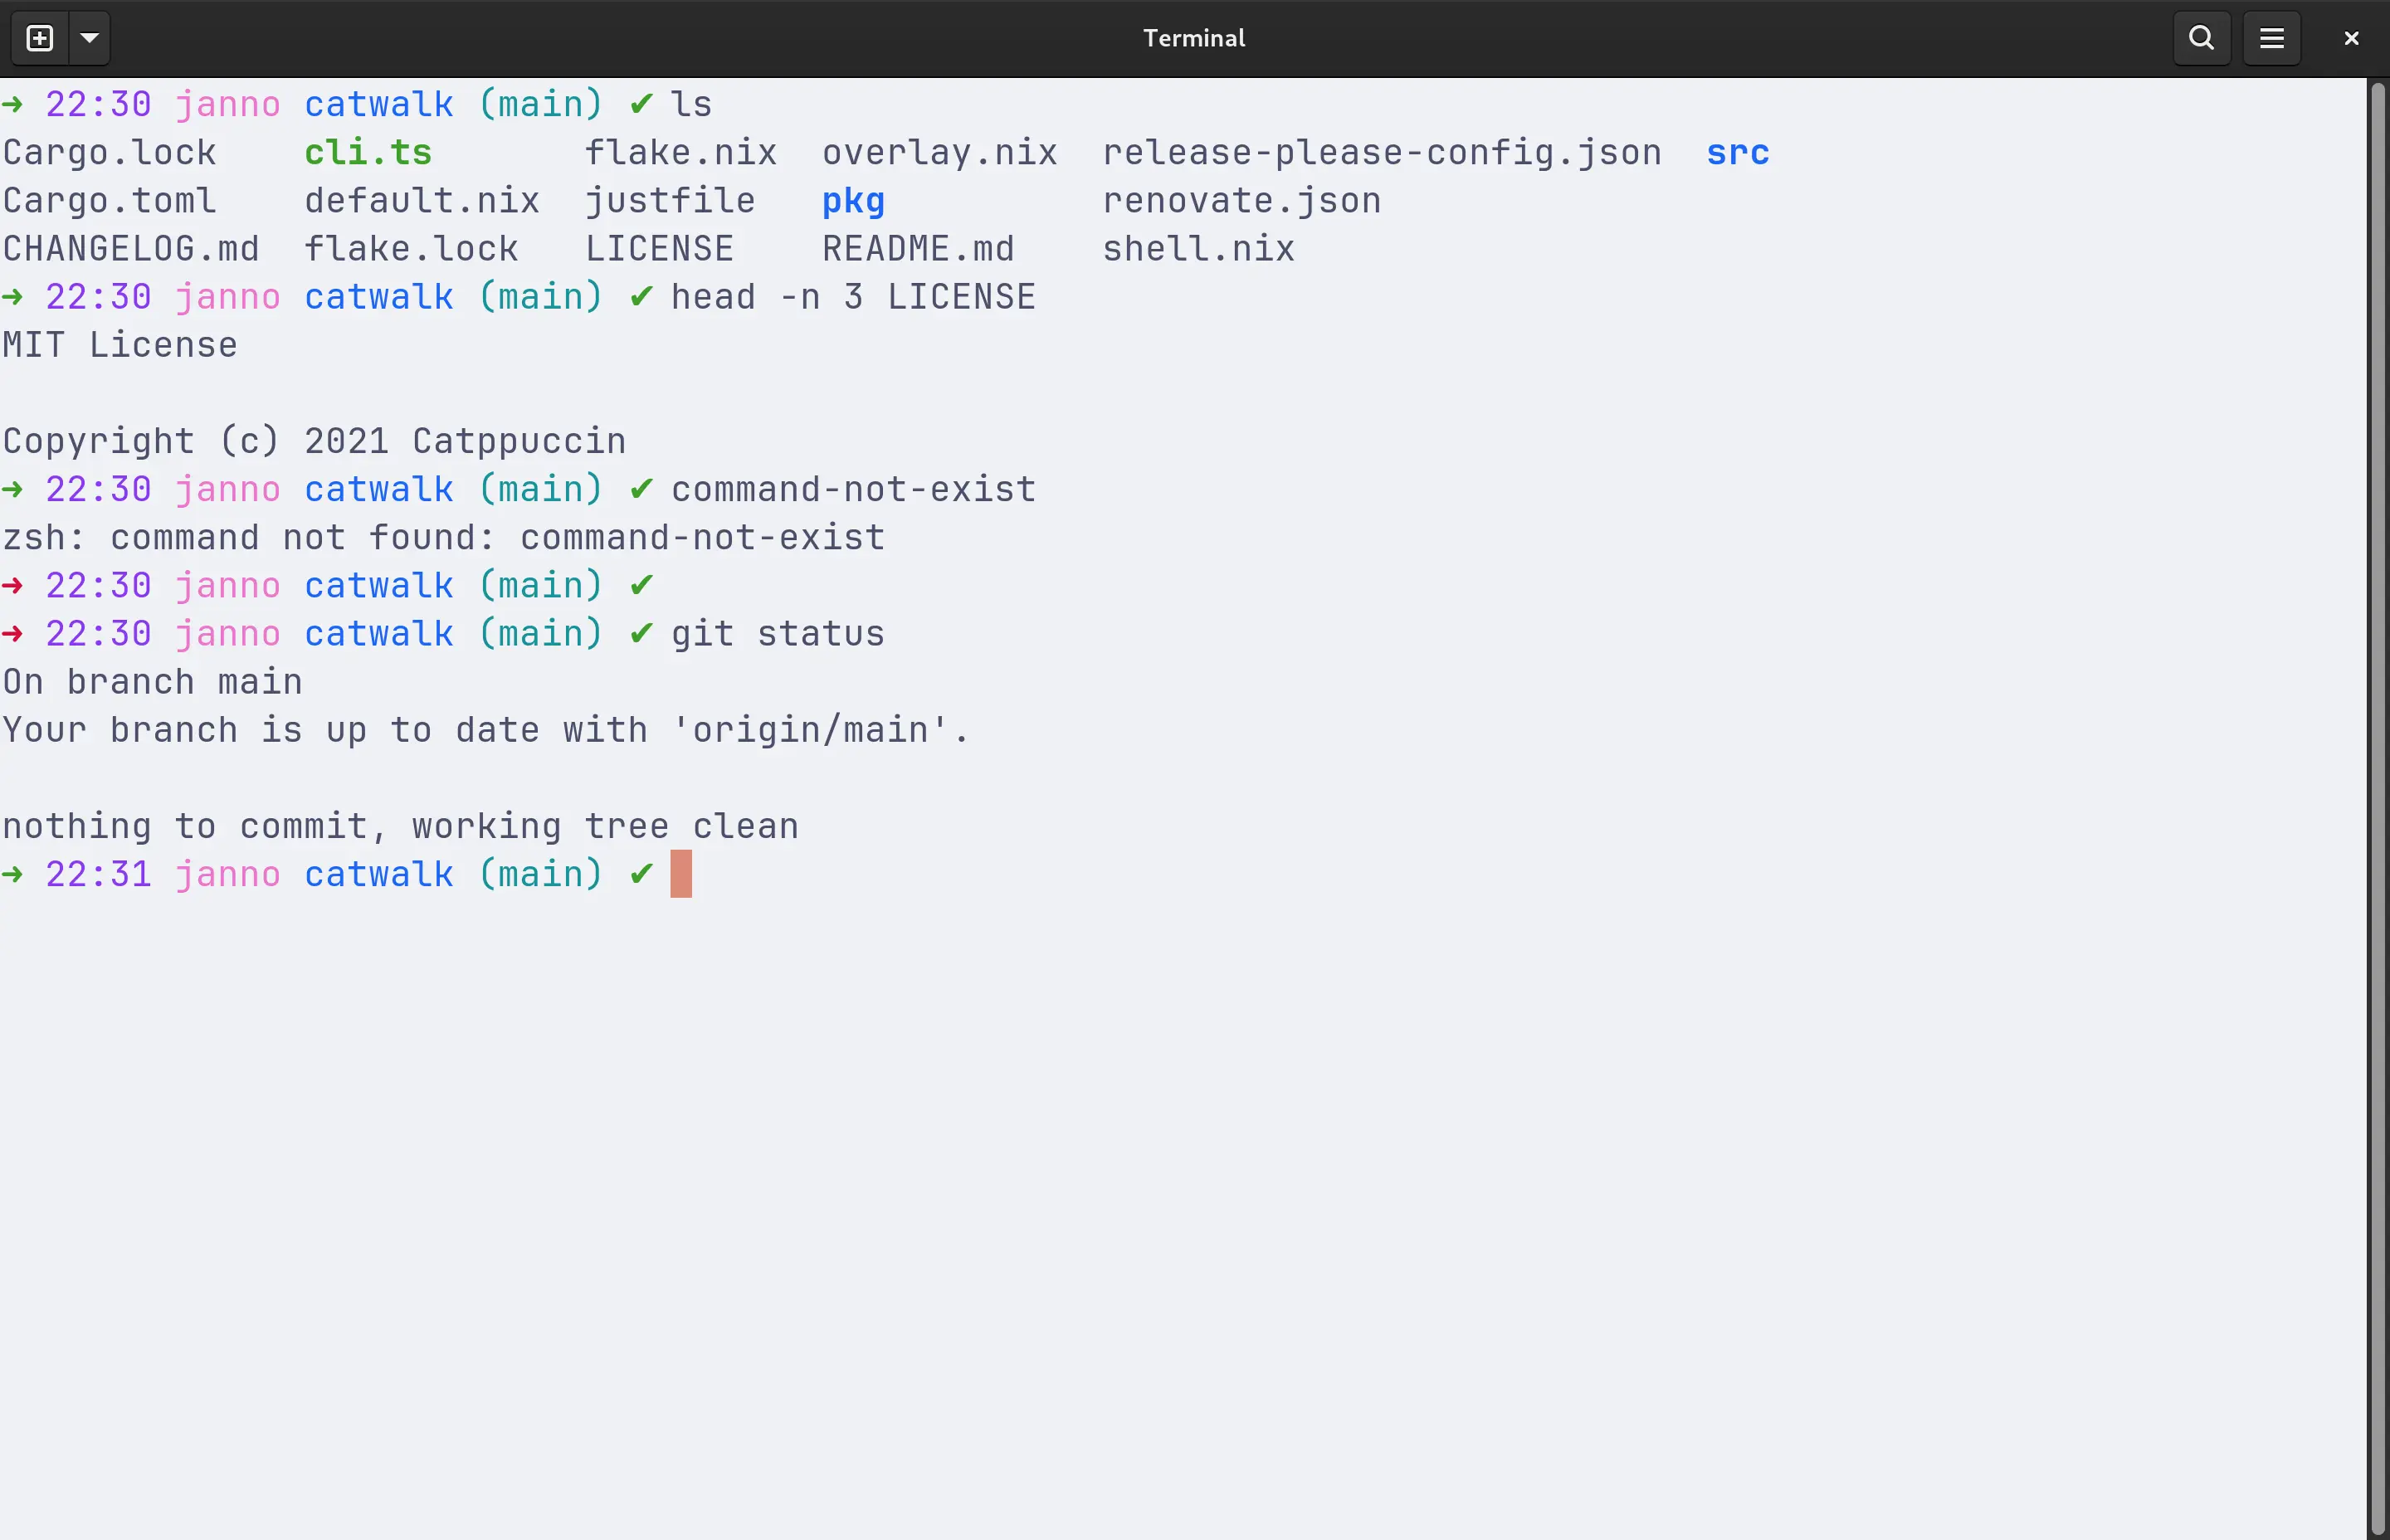Close the Terminal window
Viewport: 2390px width, 1540px height.
[2351, 38]
